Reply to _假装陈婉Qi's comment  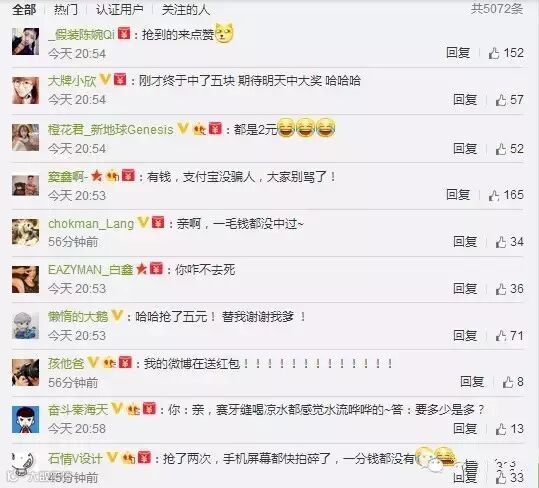click(x=458, y=53)
